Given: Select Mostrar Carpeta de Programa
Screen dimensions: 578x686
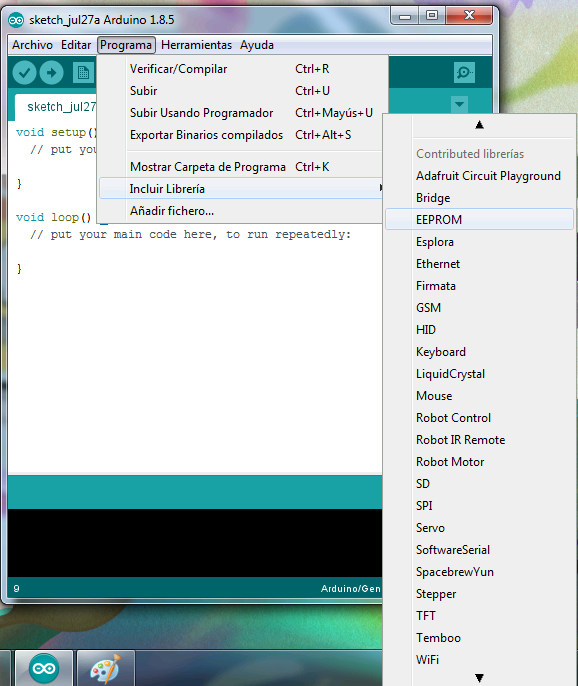Looking at the screenshot, I should [x=242, y=167].
